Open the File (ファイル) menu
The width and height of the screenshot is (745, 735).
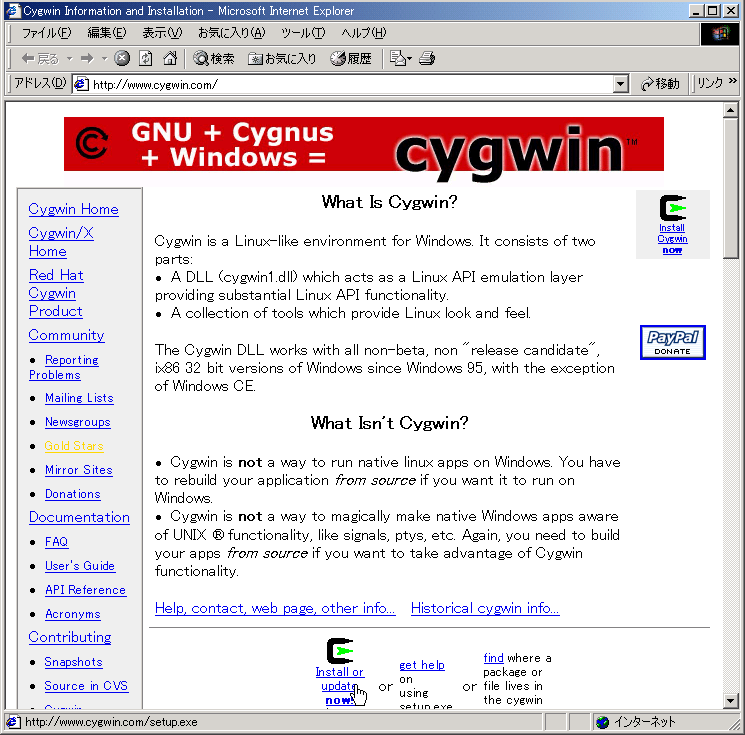pyautogui.click(x=47, y=33)
